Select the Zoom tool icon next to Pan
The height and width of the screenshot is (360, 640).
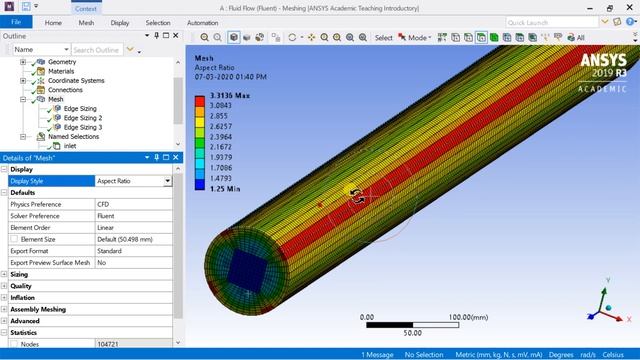click(324, 38)
